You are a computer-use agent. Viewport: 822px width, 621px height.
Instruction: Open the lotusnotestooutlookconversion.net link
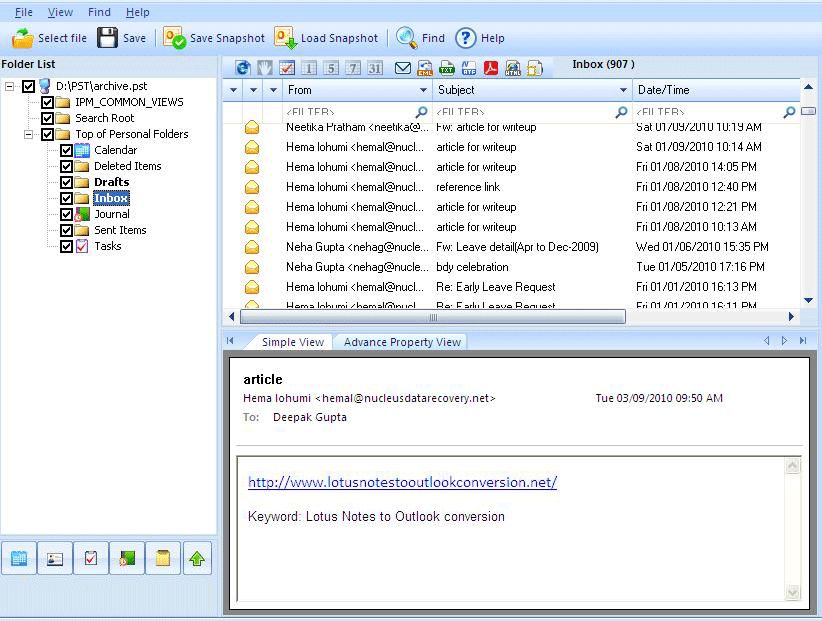click(x=402, y=482)
